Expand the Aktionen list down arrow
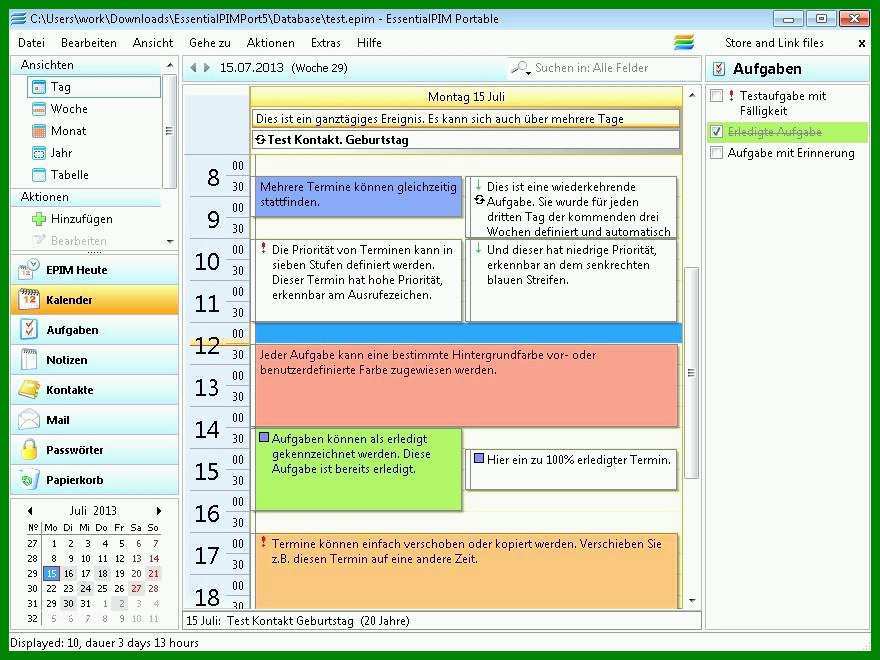The width and height of the screenshot is (880, 660). [x=170, y=242]
